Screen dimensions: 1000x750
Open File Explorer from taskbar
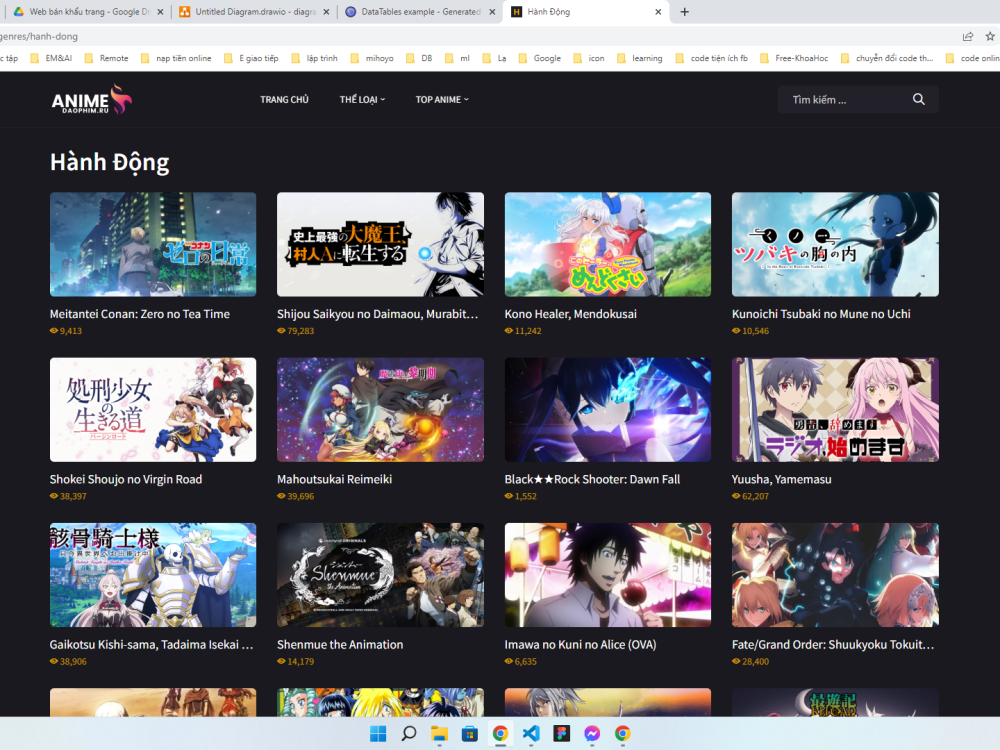click(x=439, y=734)
